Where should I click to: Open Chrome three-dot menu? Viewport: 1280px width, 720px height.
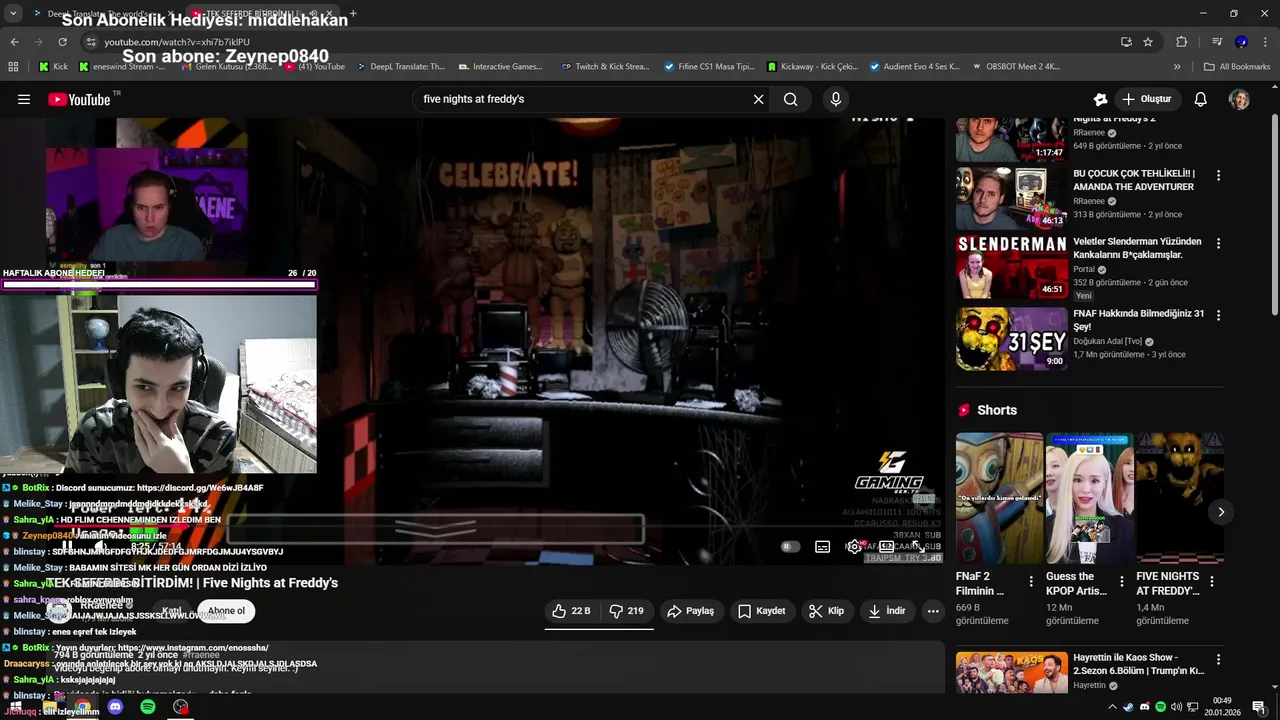coord(1265,42)
